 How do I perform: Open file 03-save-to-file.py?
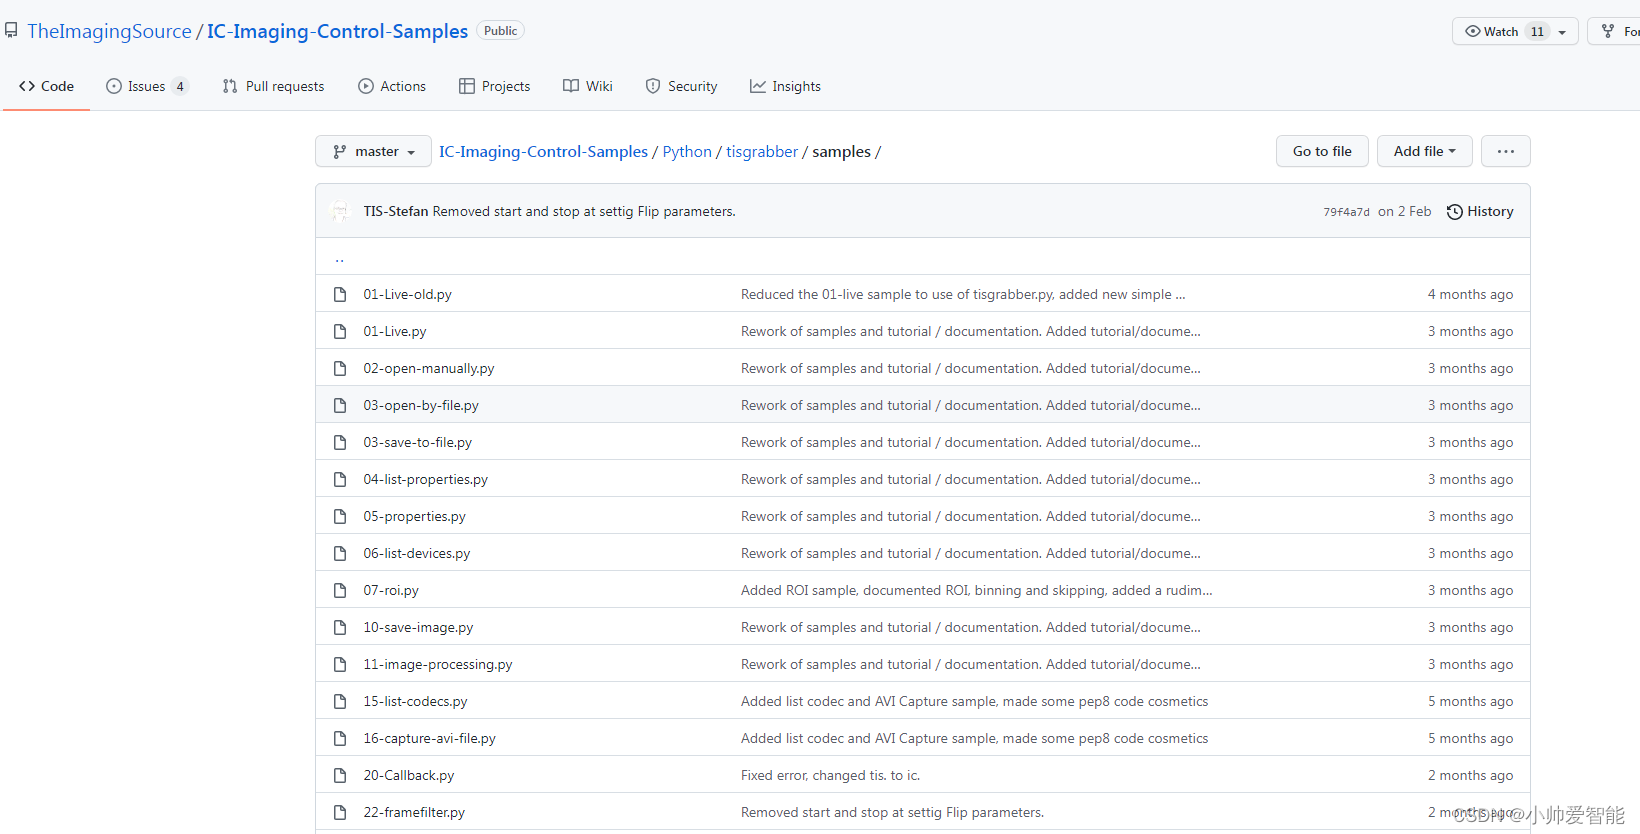(x=417, y=442)
